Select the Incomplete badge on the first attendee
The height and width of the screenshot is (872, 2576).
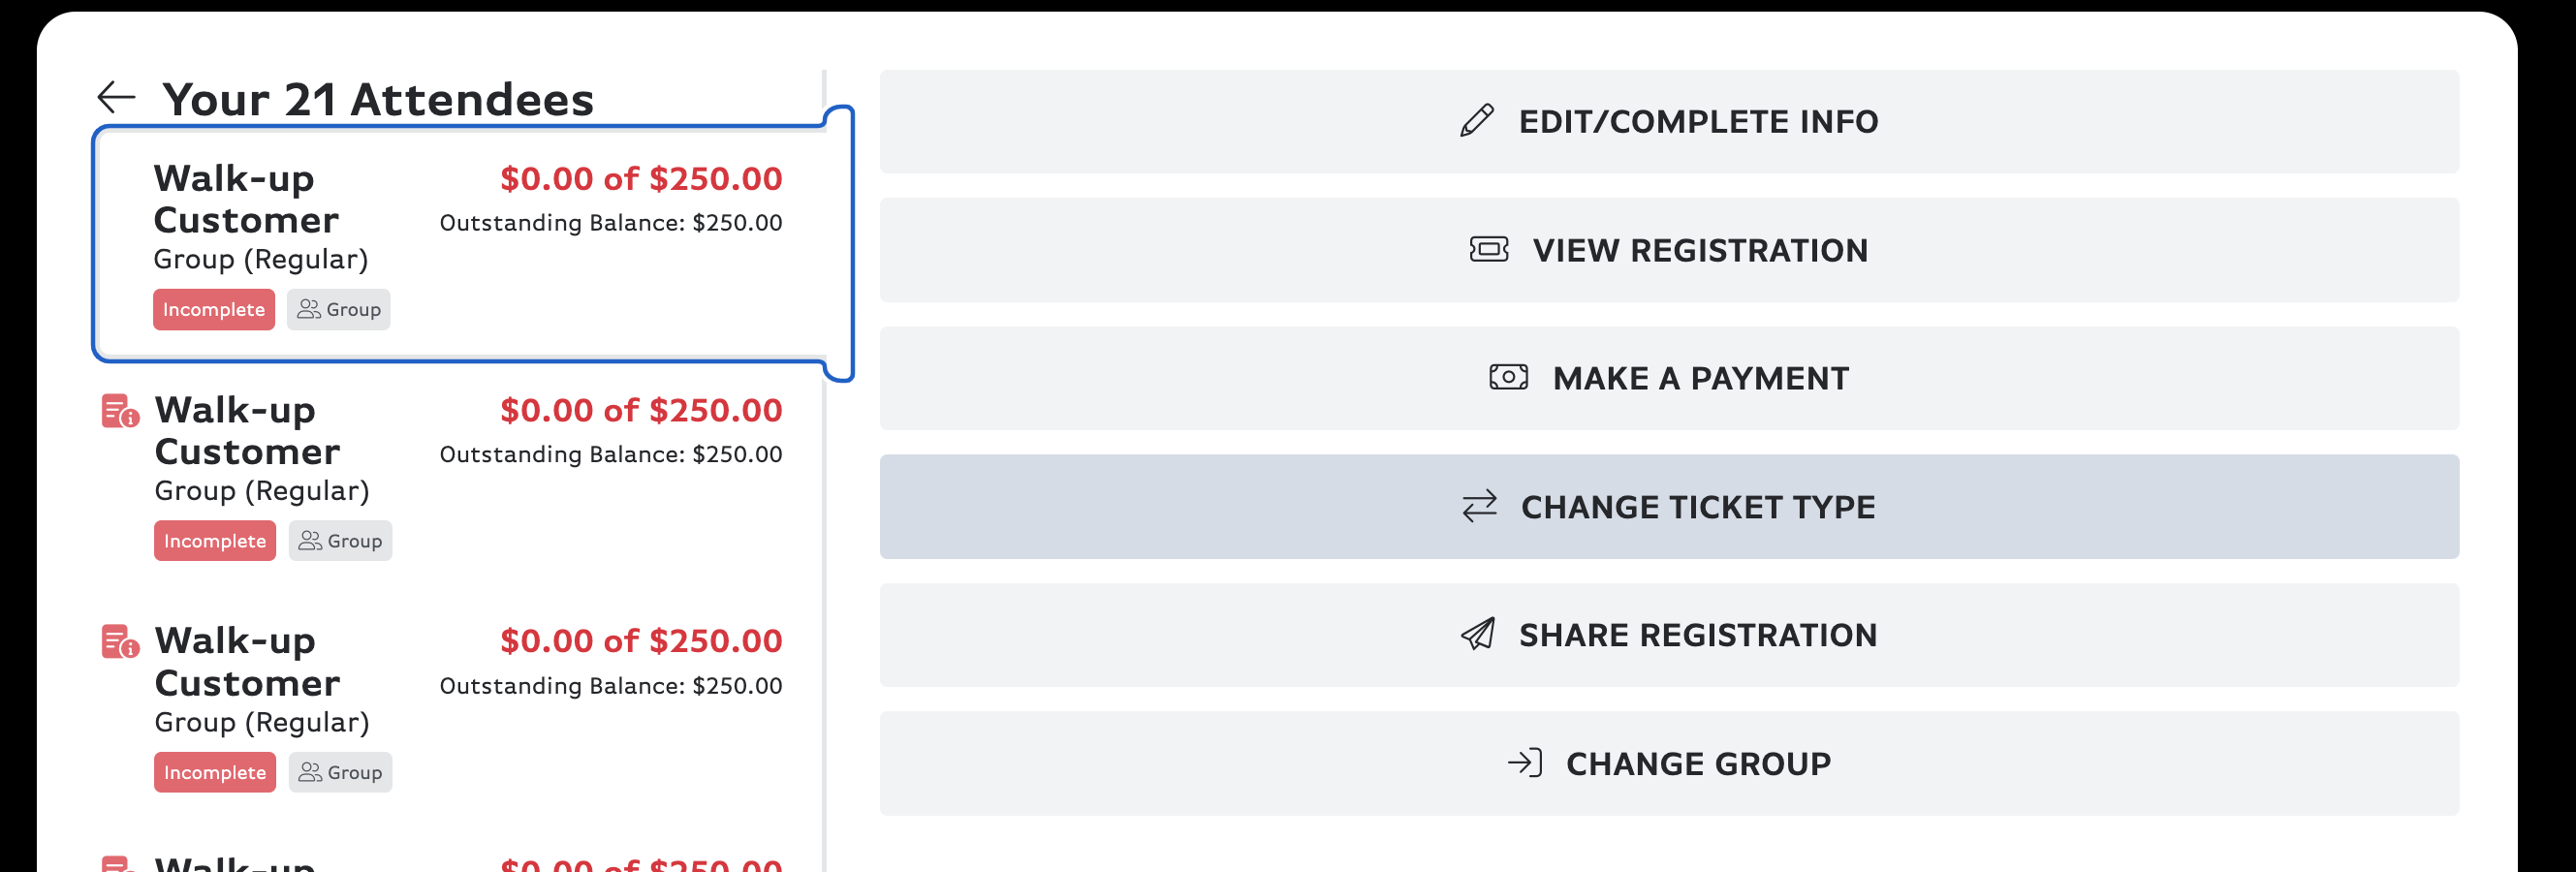click(x=214, y=309)
